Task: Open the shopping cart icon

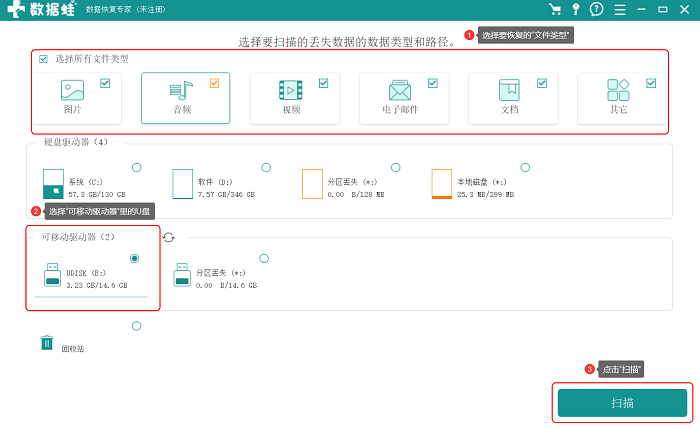Action: 555,9
